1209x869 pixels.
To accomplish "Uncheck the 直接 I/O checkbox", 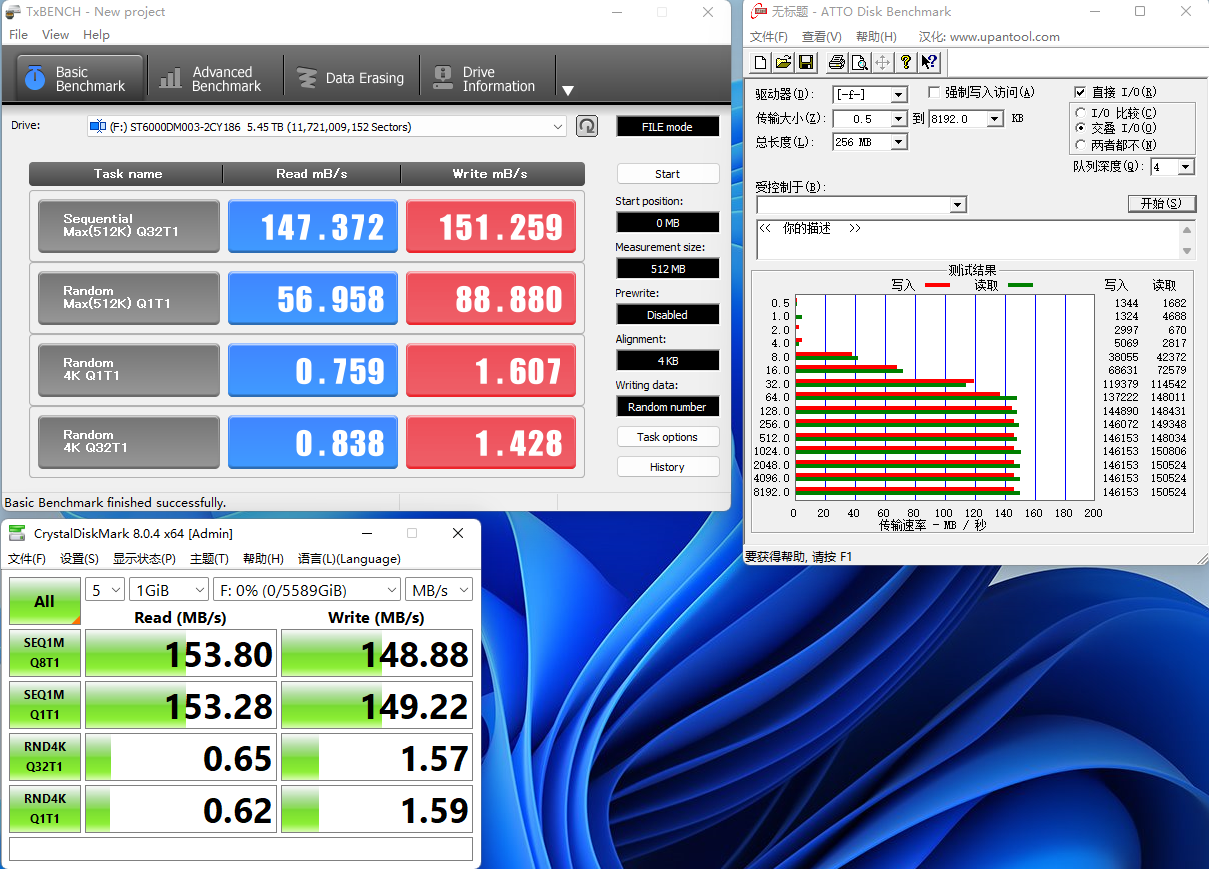I will click(1080, 93).
